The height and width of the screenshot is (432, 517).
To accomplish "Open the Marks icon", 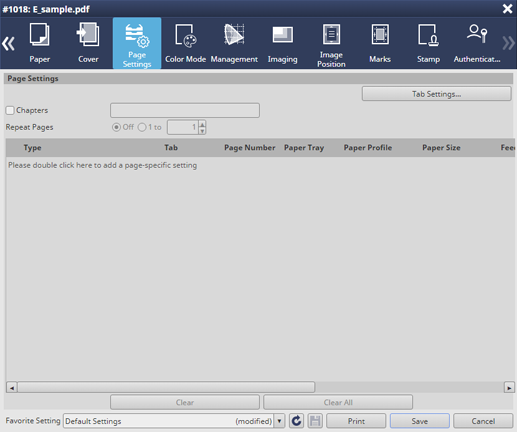I will coord(380,43).
